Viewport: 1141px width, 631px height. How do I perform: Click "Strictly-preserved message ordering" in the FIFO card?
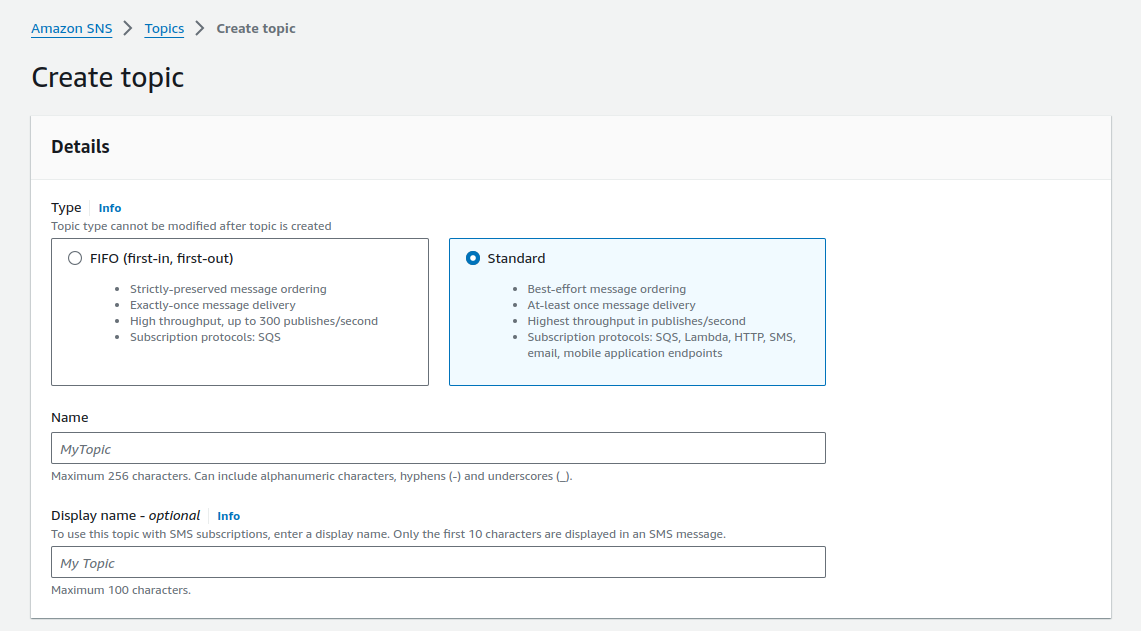click(228, 289)
